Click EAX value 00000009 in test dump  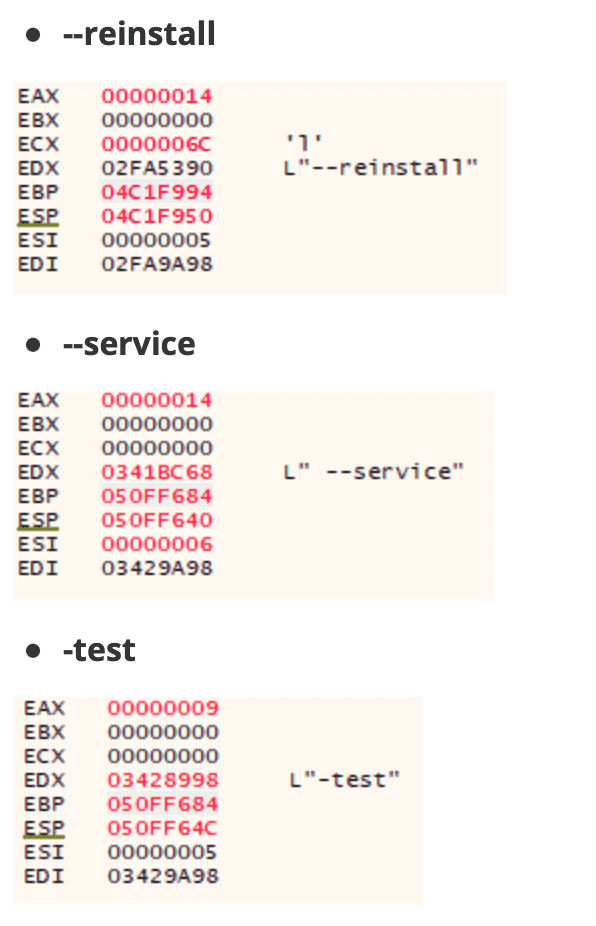[x=163, y=708]
